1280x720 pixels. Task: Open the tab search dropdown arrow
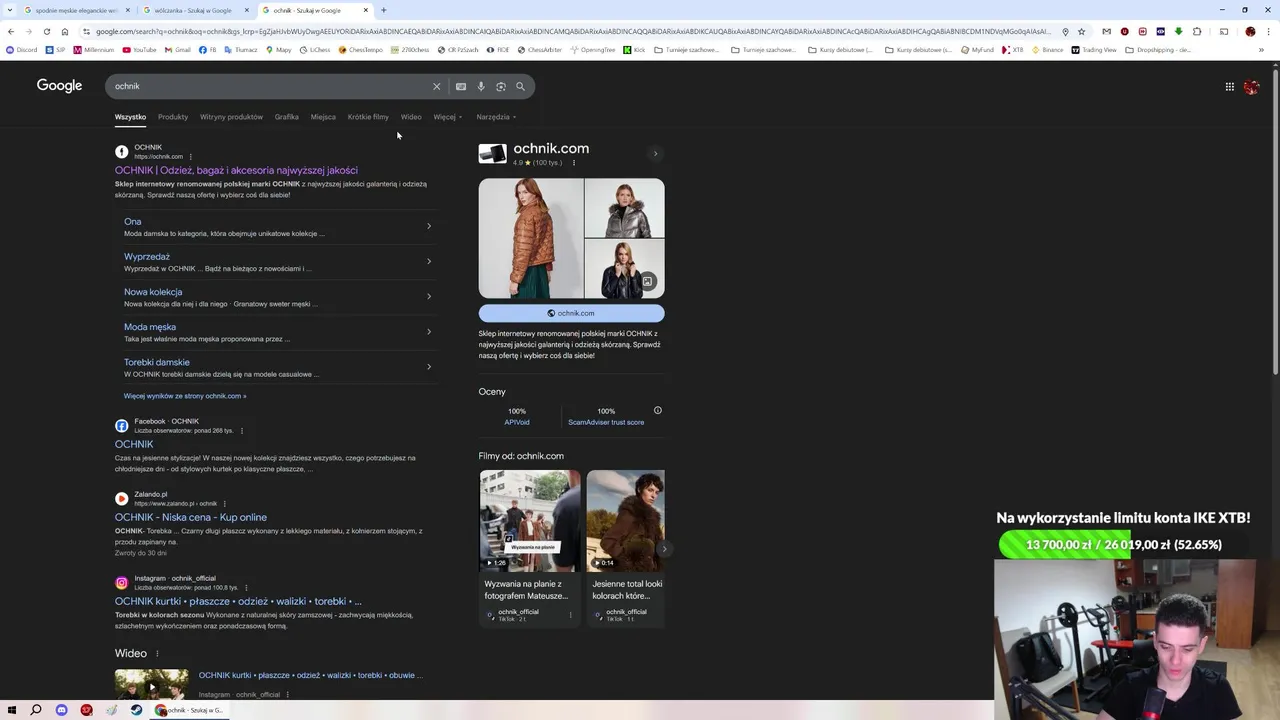coord(10,10)
